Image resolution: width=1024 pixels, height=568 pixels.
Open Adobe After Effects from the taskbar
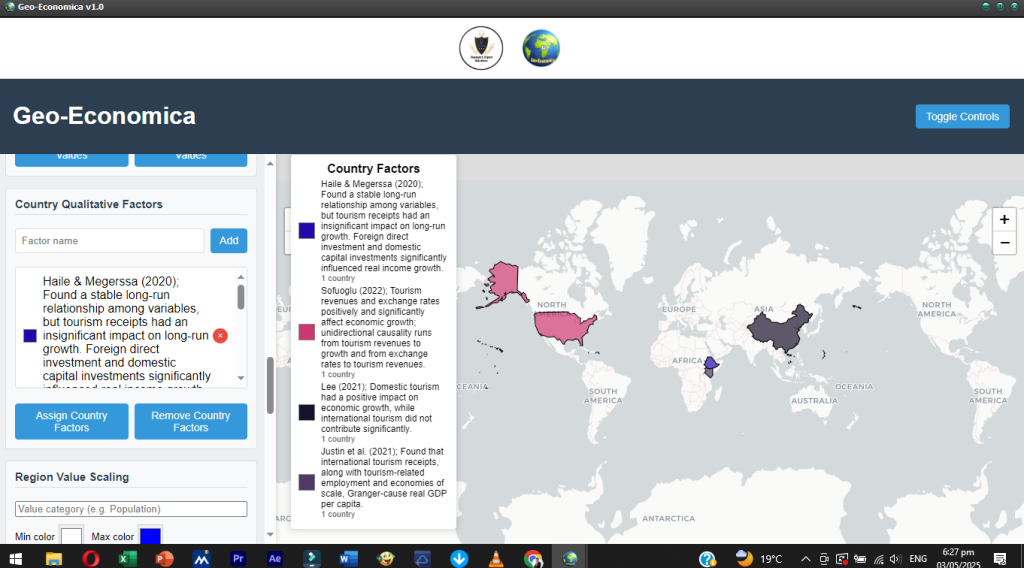click(x=275, y=558)
